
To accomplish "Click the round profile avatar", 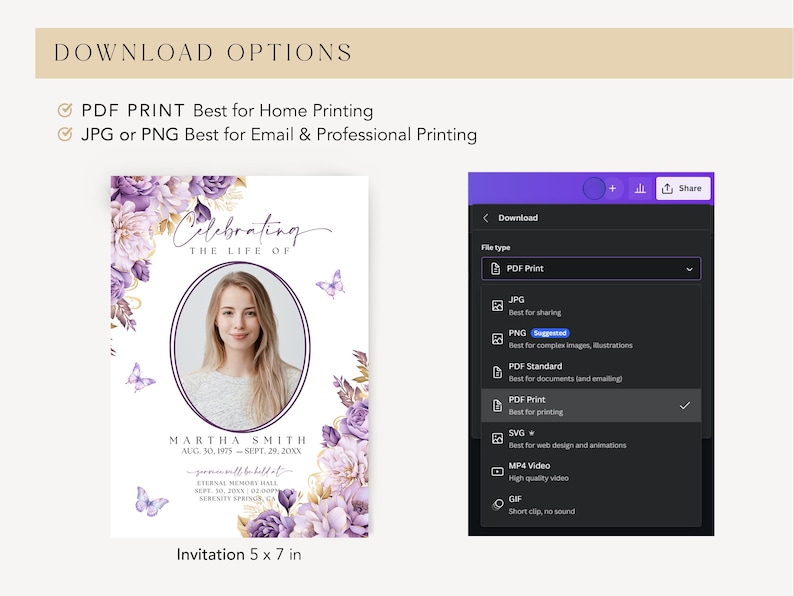I will tap(594, 188).
